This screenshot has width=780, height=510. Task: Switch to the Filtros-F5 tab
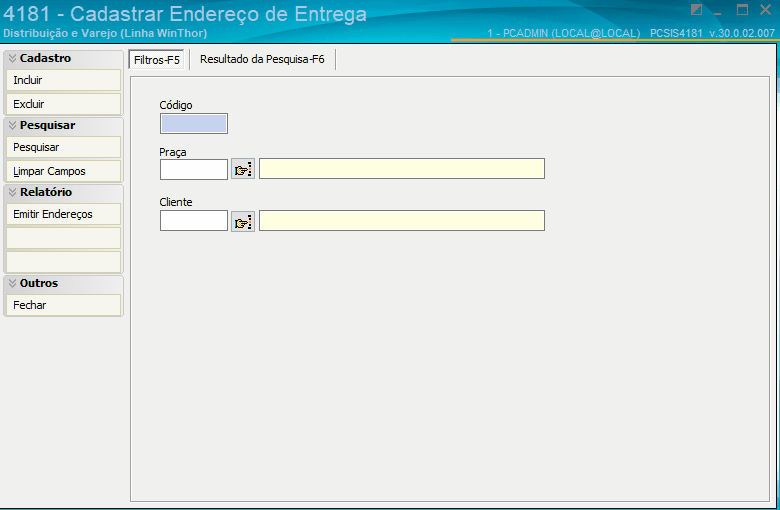(157, 60)
